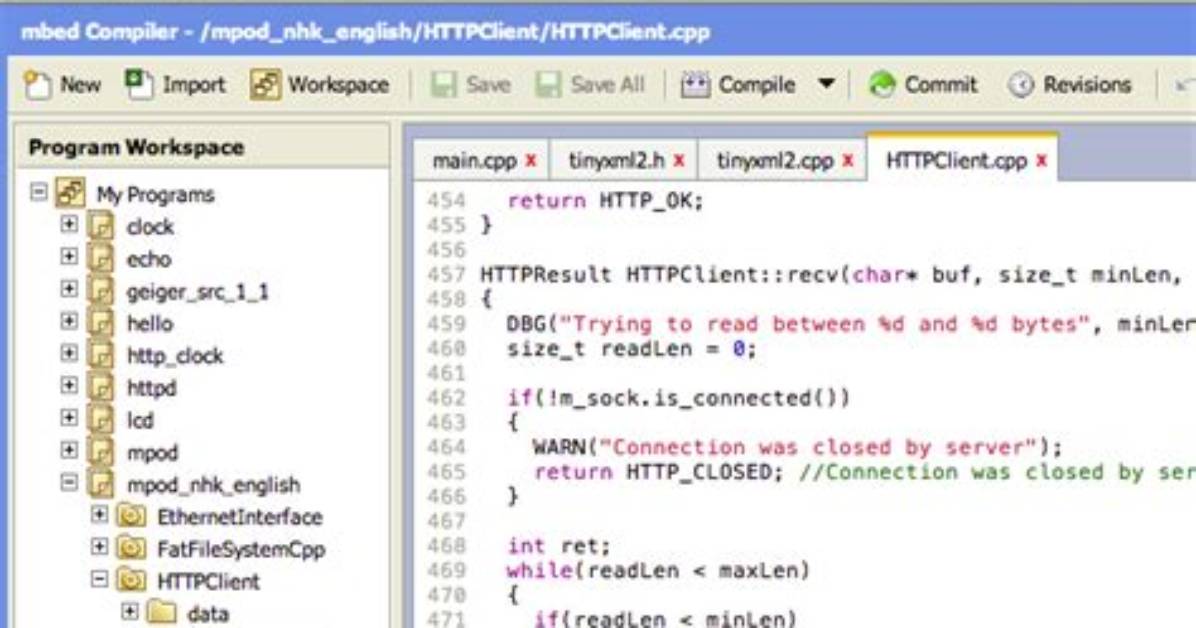1196x628 pixels.
Task: Expand the clock program node
Action: coord(69,224)
